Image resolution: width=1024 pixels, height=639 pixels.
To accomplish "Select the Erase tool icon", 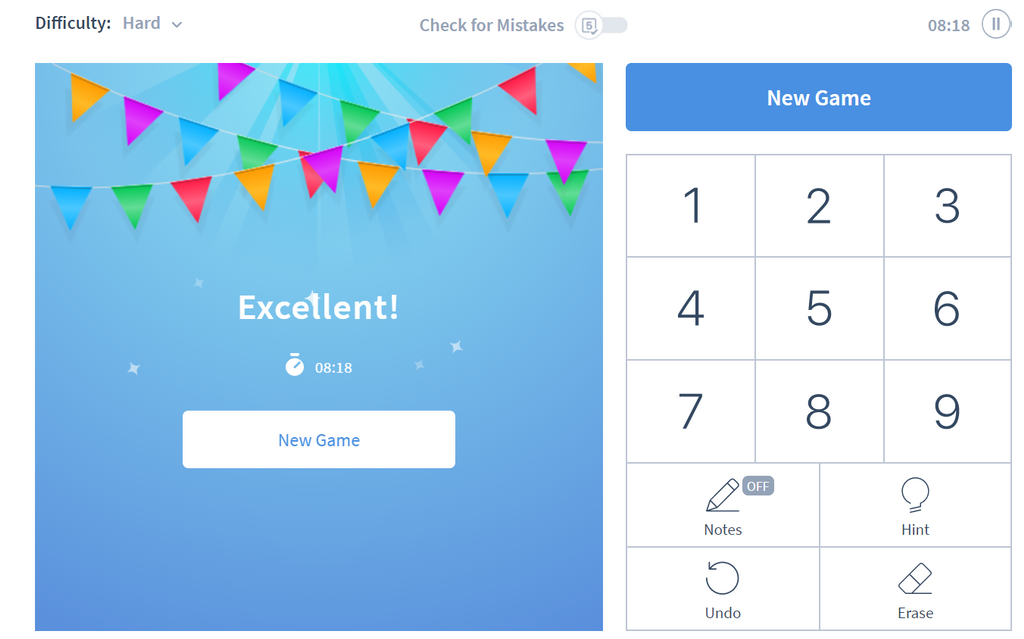I will pos(915,578).
